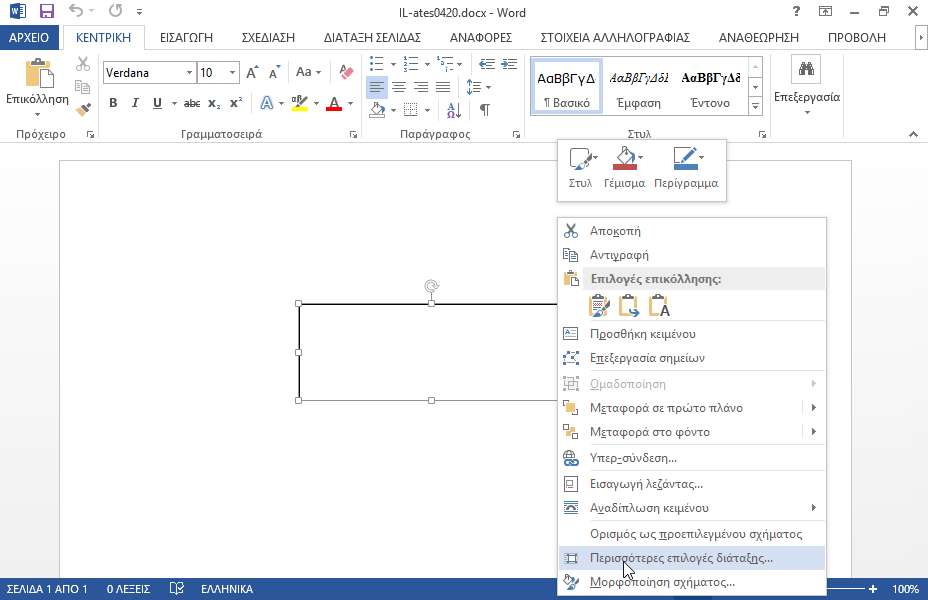
Task: Collapse the ribbon with the arrow
Action: pos(913,134)
